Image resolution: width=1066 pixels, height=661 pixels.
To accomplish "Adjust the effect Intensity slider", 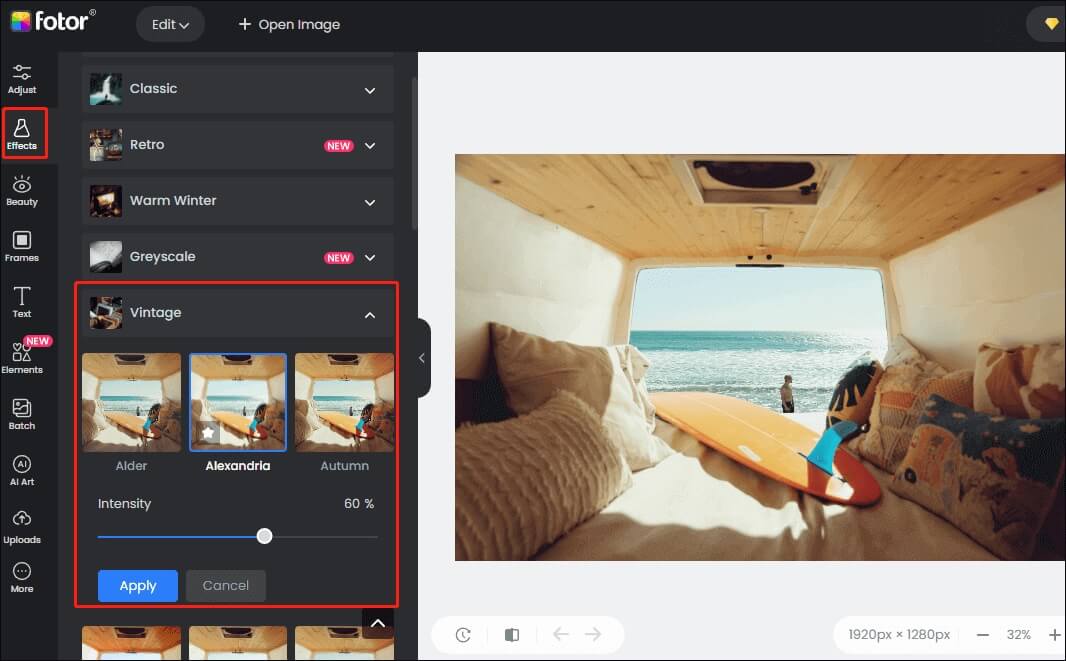I will 264,536.
